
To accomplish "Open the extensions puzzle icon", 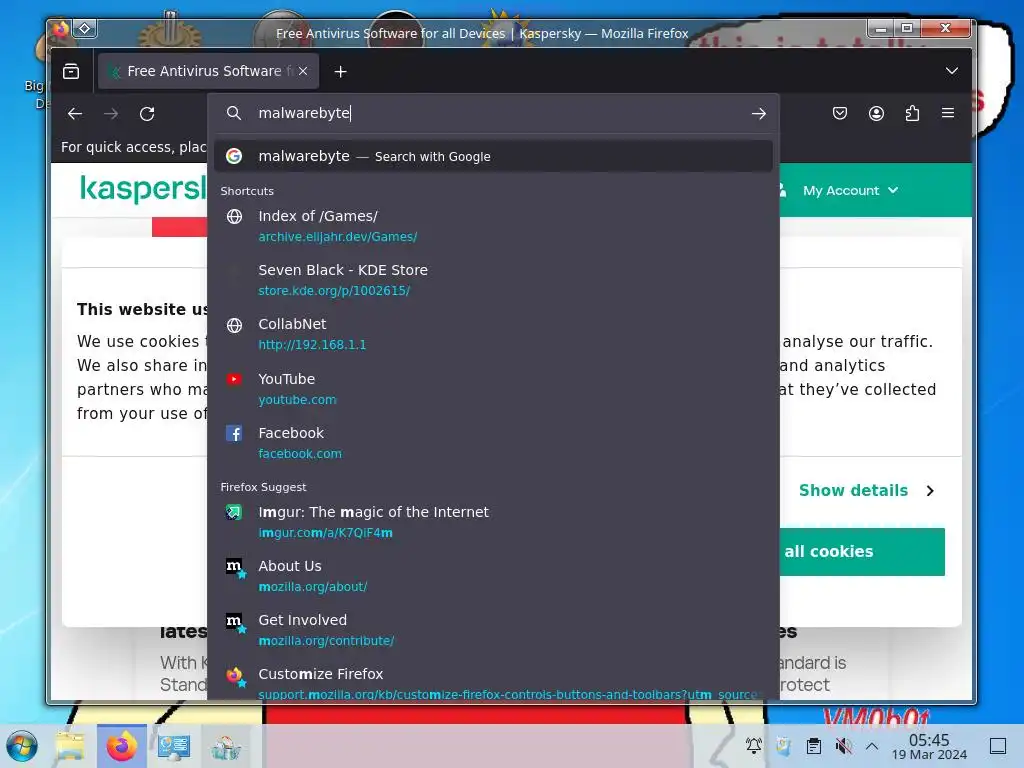I will coord(912,114).
